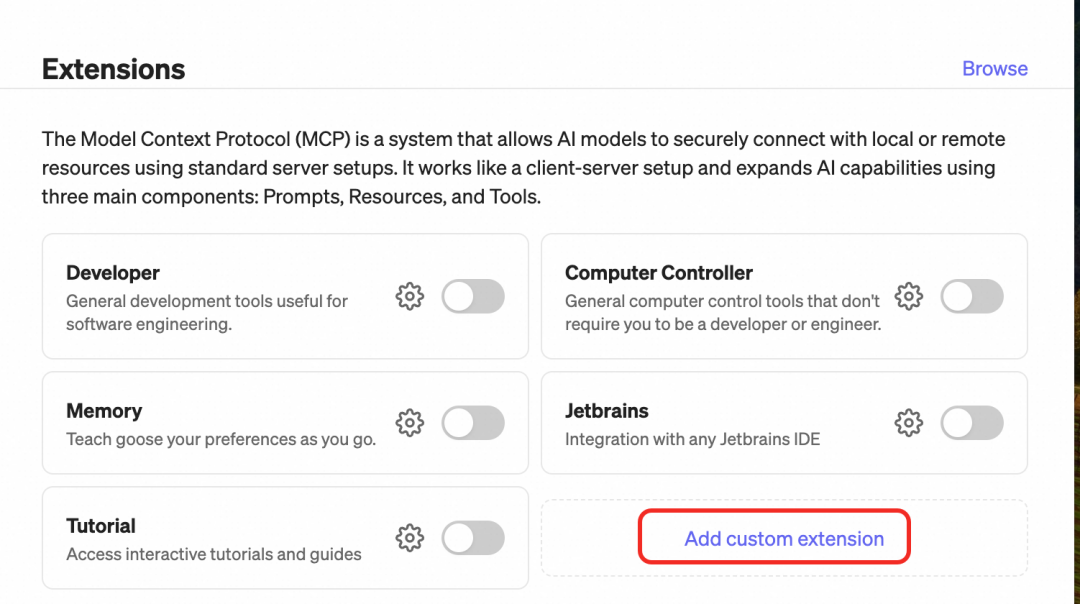Open Developer extension settings gear
Screen dimensions: 1080x604
[x=409, y=296]
